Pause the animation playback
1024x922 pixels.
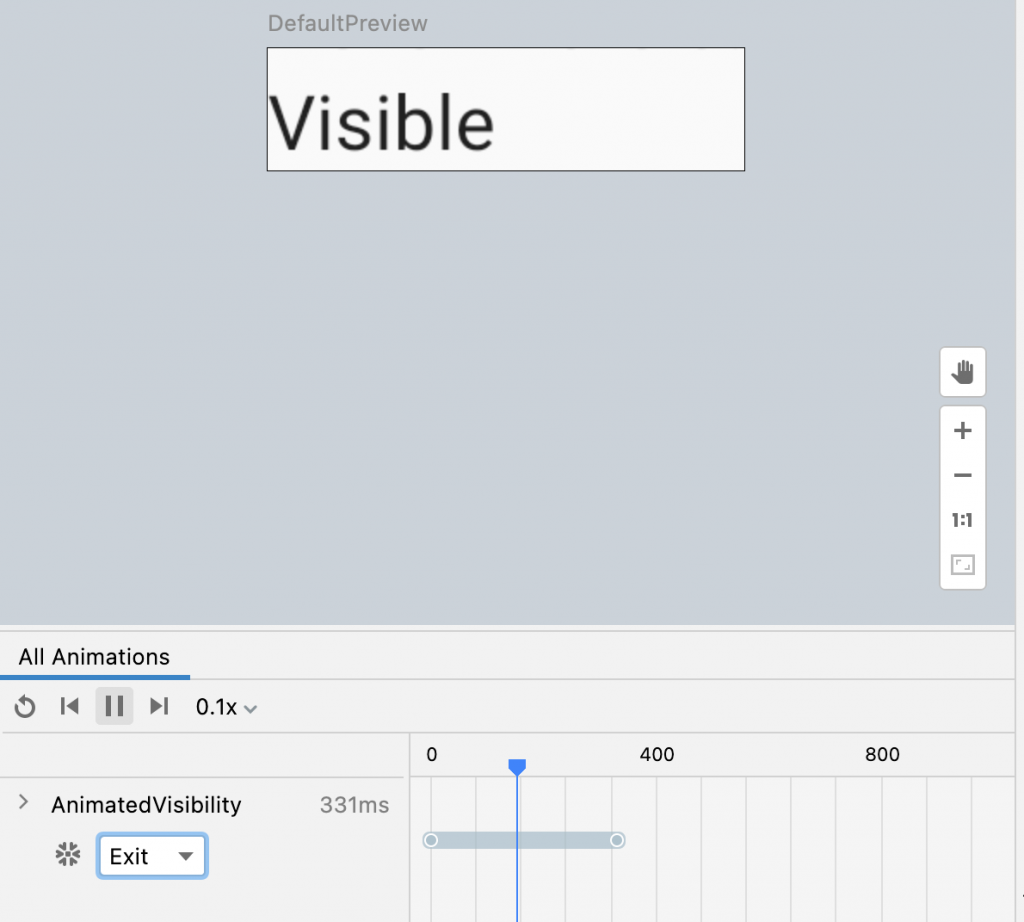114,707
